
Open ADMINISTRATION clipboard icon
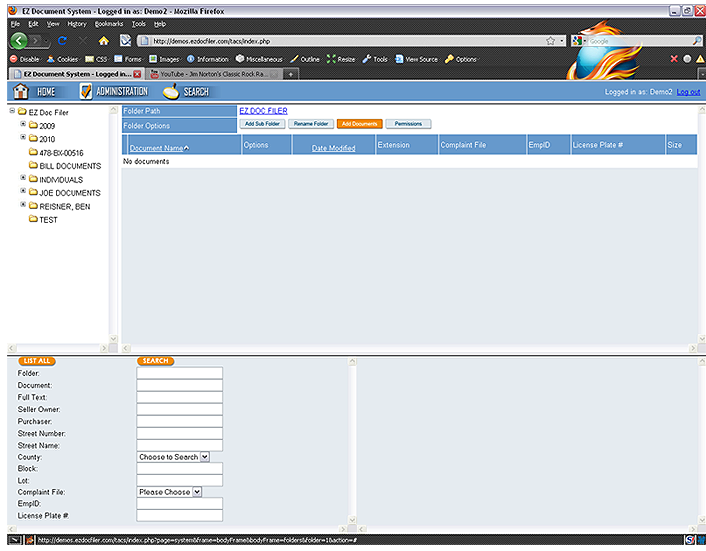pyautogui.click(x=86, y=91)
